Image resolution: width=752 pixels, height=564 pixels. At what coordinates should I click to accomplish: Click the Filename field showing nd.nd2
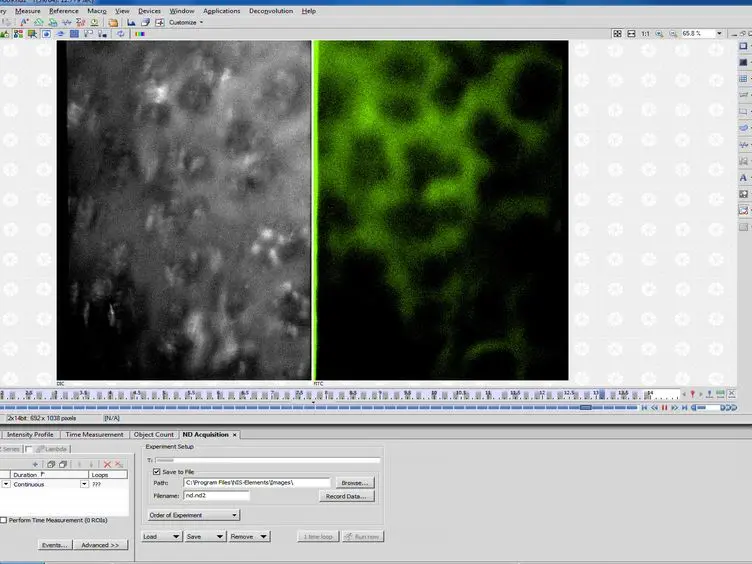pyautogui.click(x=217, y=495)
